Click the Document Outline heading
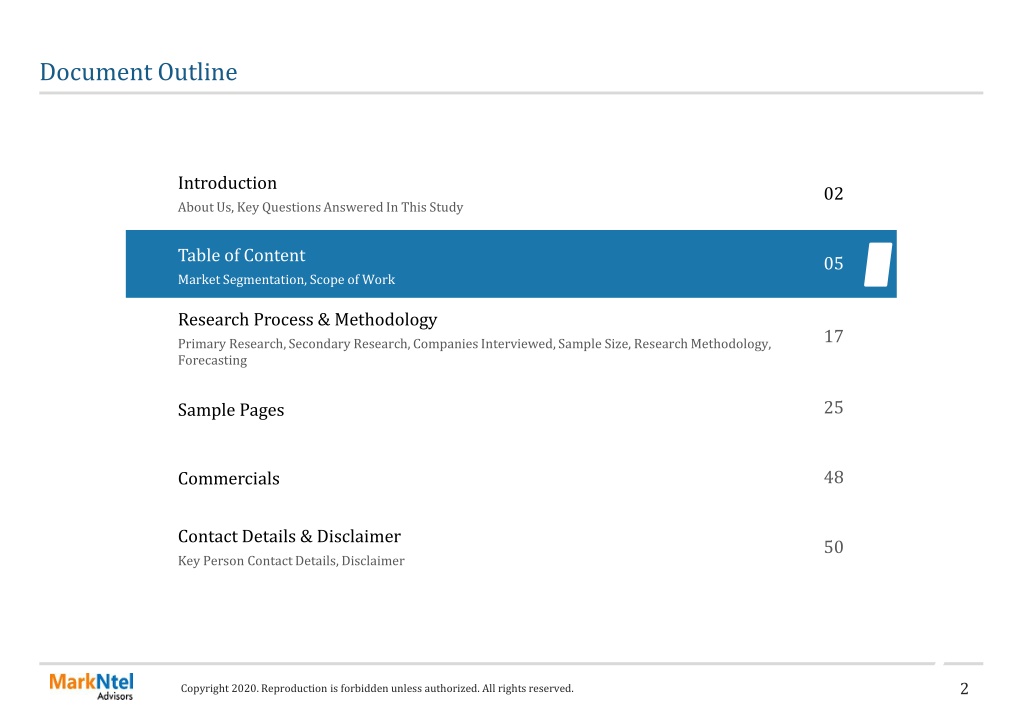1023x708 pixels. 138,72
